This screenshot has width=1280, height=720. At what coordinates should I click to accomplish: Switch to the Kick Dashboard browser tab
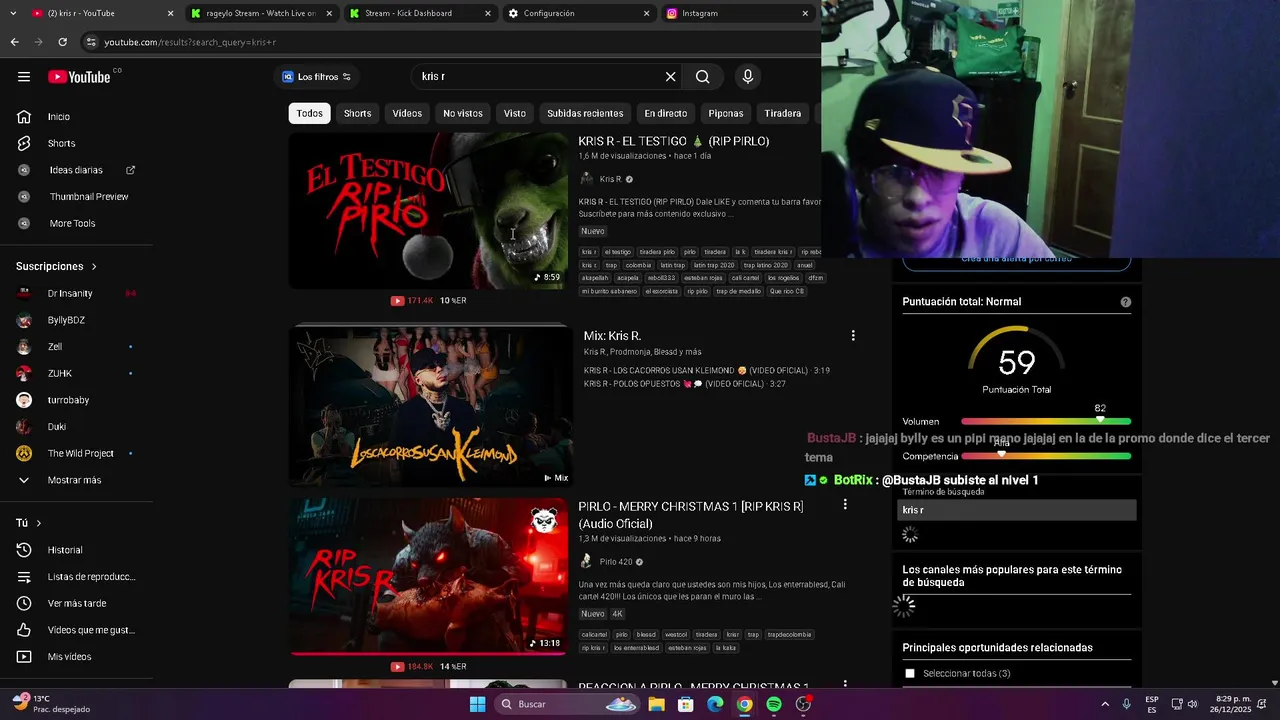point(418,13)
